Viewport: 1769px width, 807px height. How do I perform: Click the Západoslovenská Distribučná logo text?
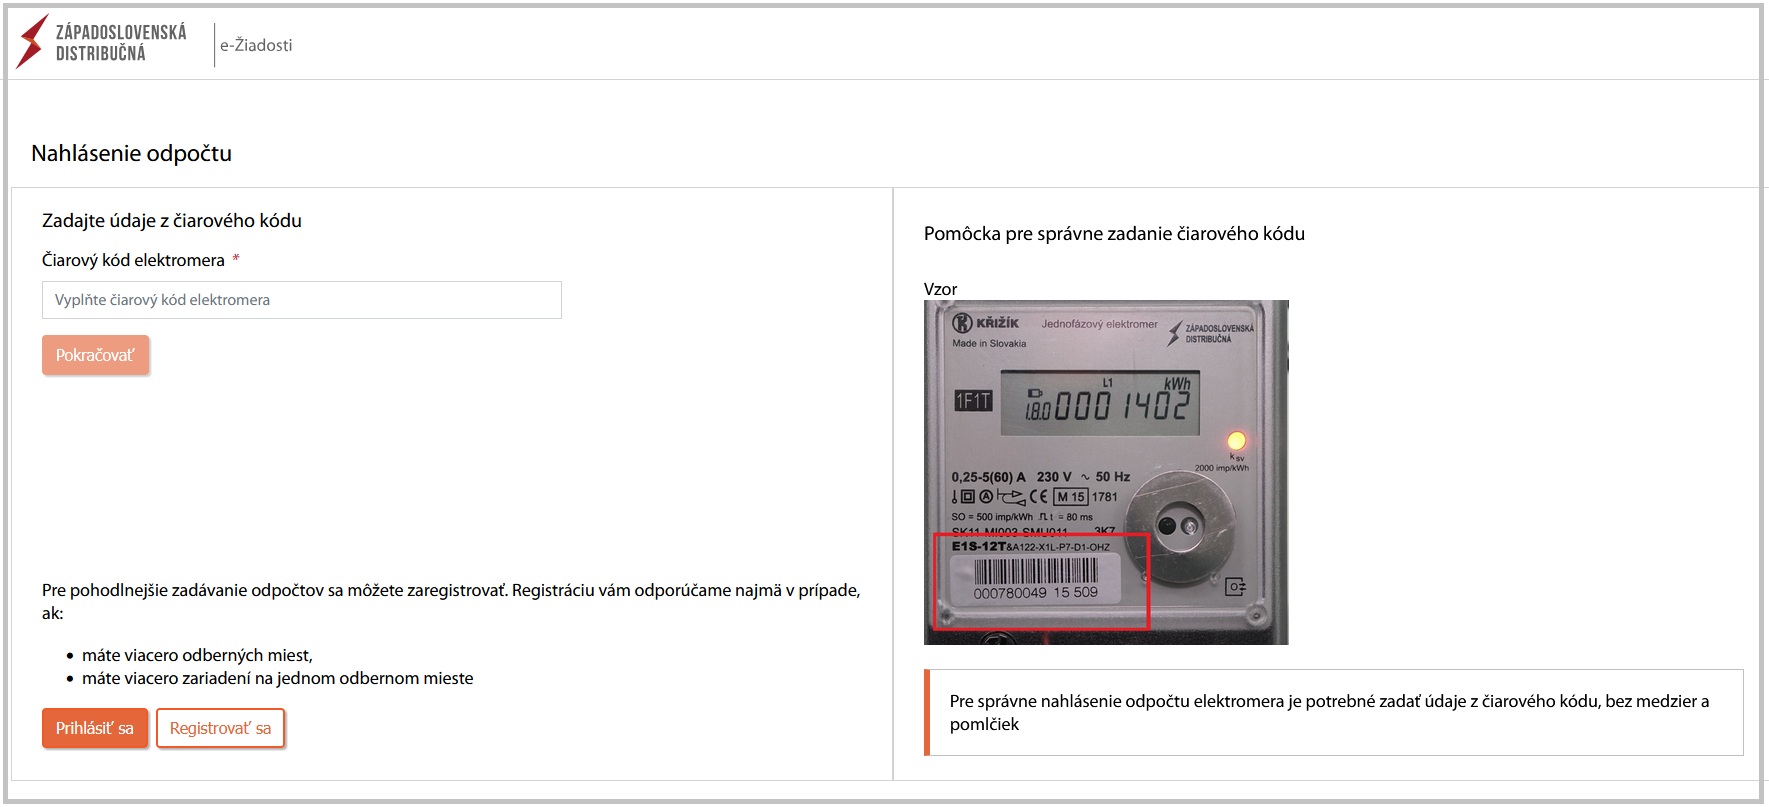(120, 43)
